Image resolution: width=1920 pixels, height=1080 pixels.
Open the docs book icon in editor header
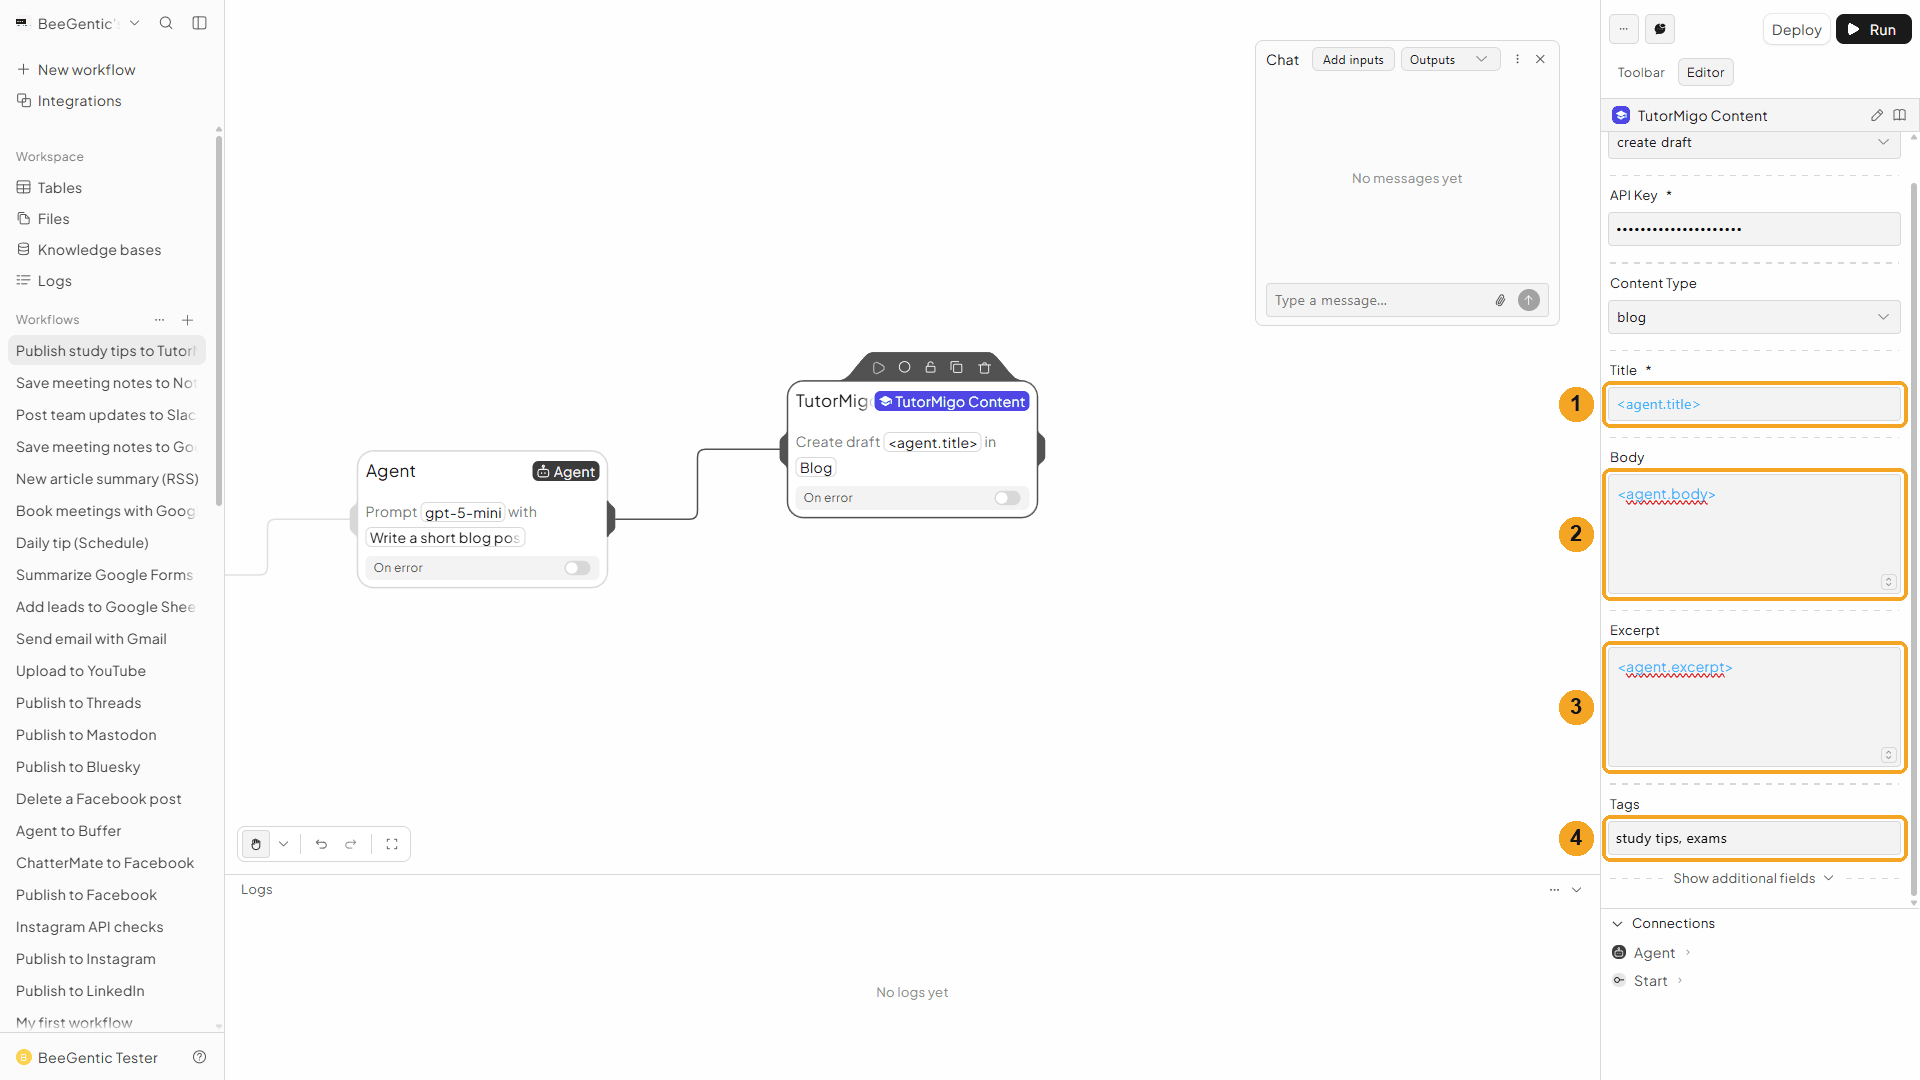1900,115
